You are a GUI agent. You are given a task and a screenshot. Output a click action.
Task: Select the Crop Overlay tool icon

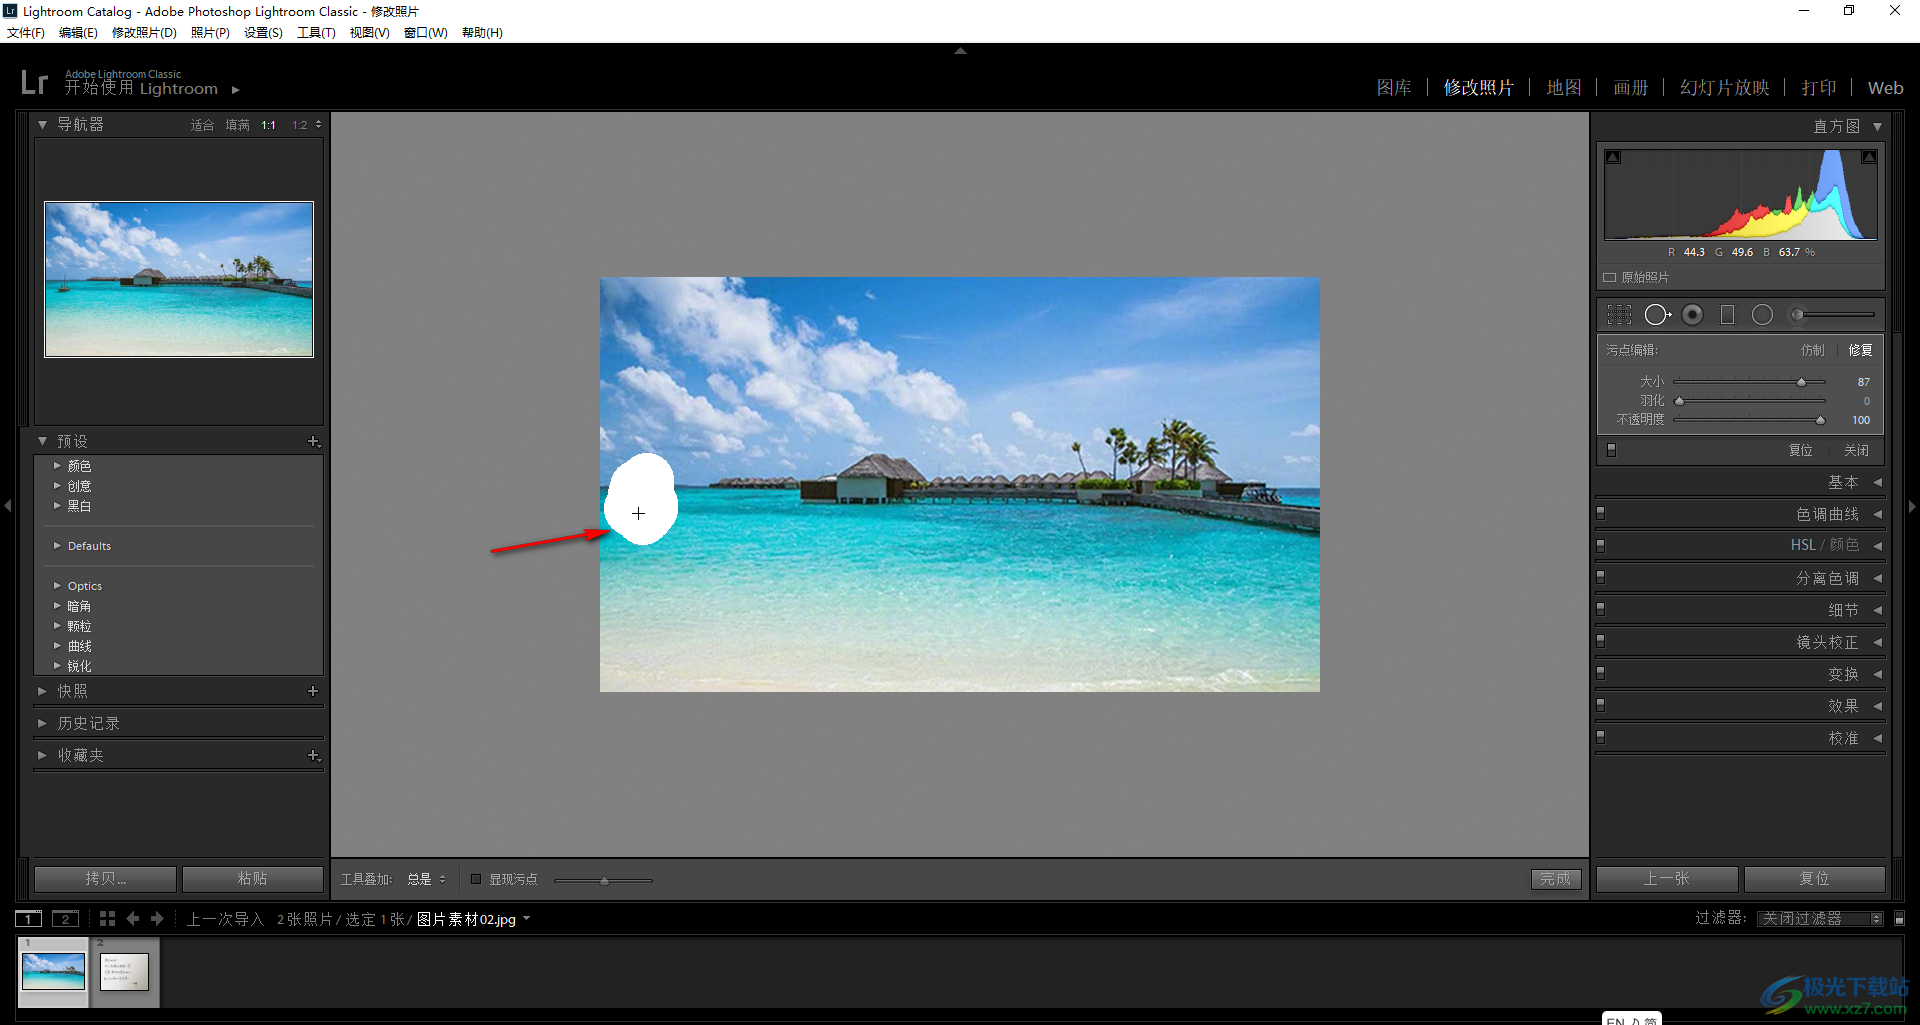click(x=1619, y=315)
